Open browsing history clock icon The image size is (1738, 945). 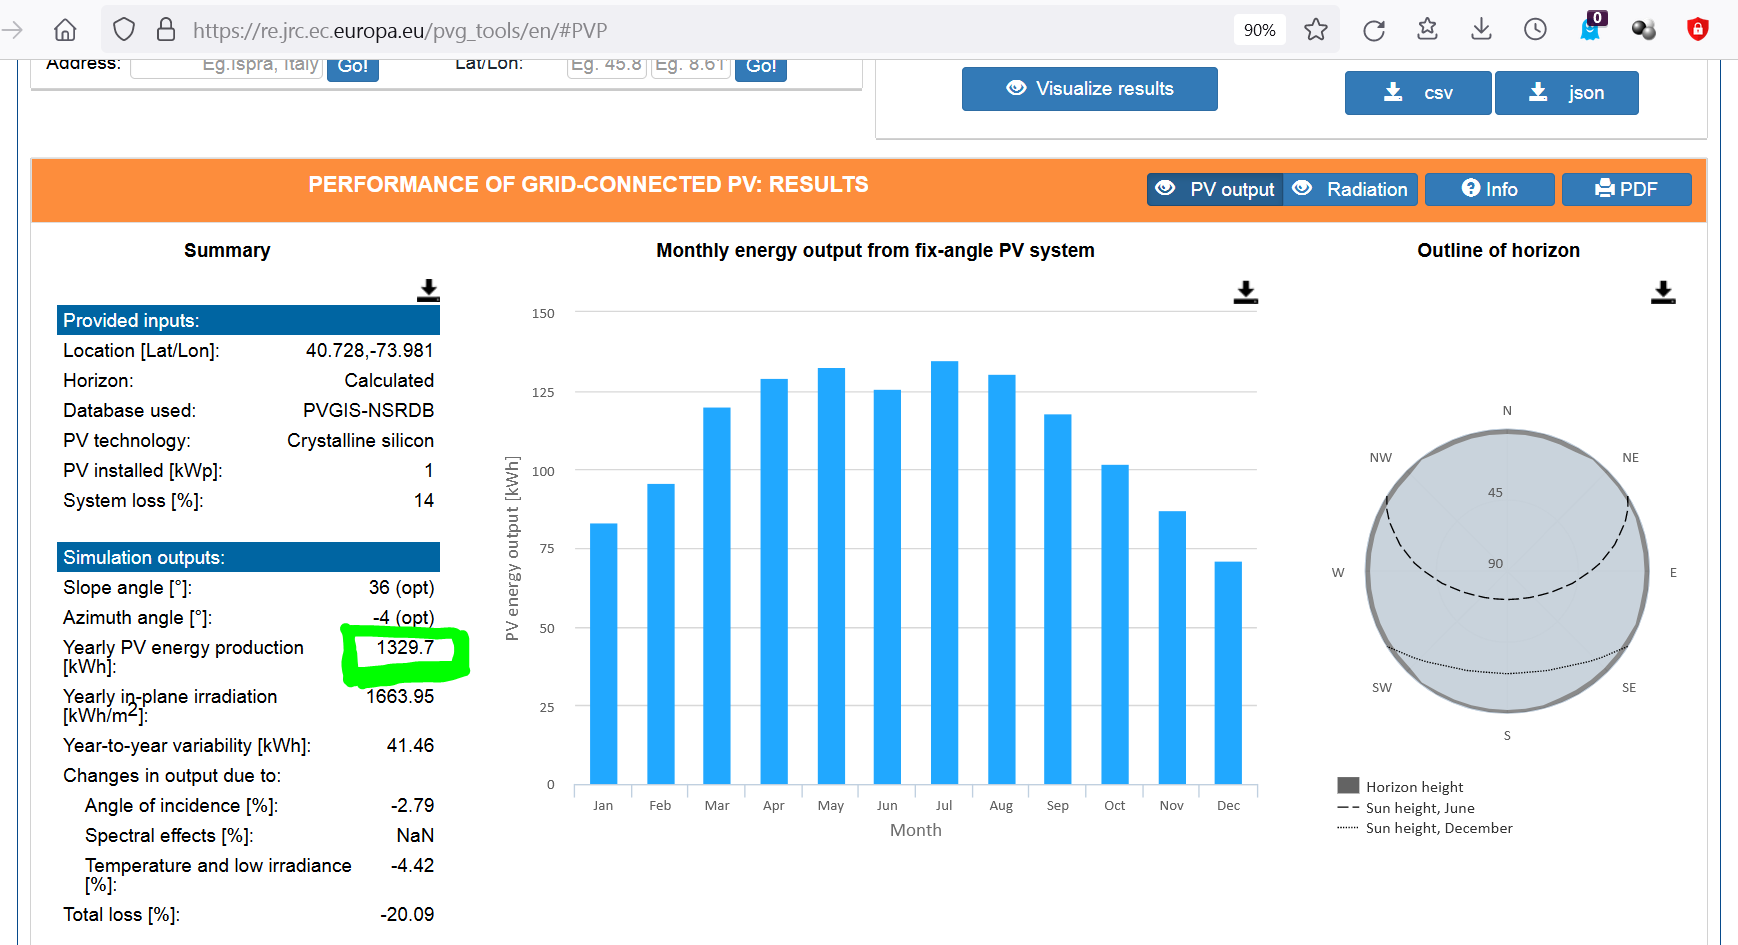pos(1535,30)
